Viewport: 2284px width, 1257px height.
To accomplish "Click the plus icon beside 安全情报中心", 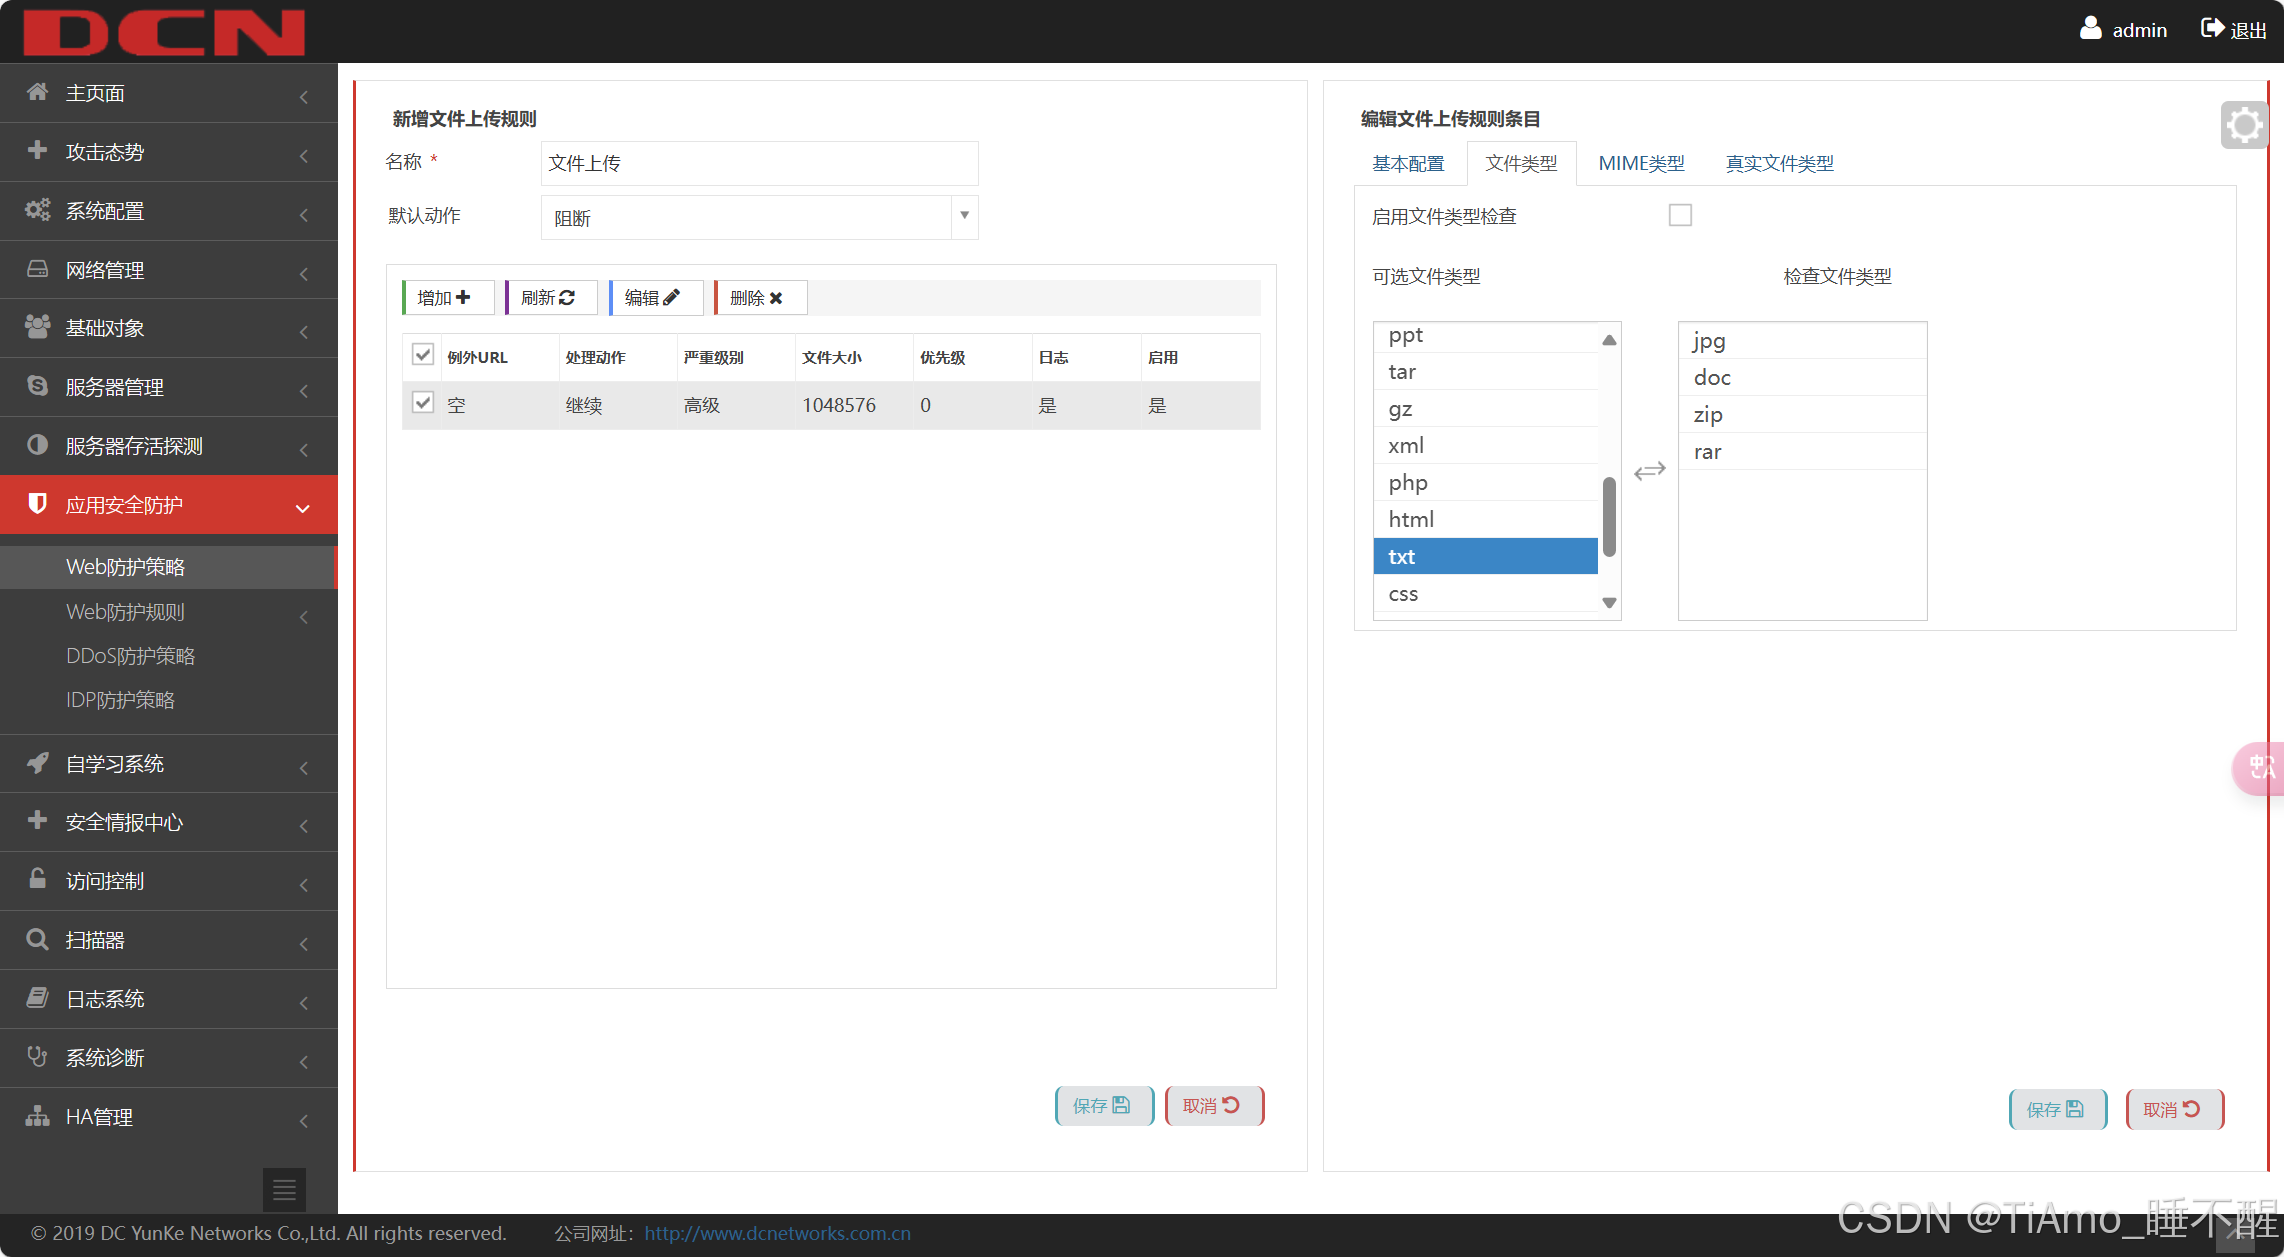I will (37, 820).
